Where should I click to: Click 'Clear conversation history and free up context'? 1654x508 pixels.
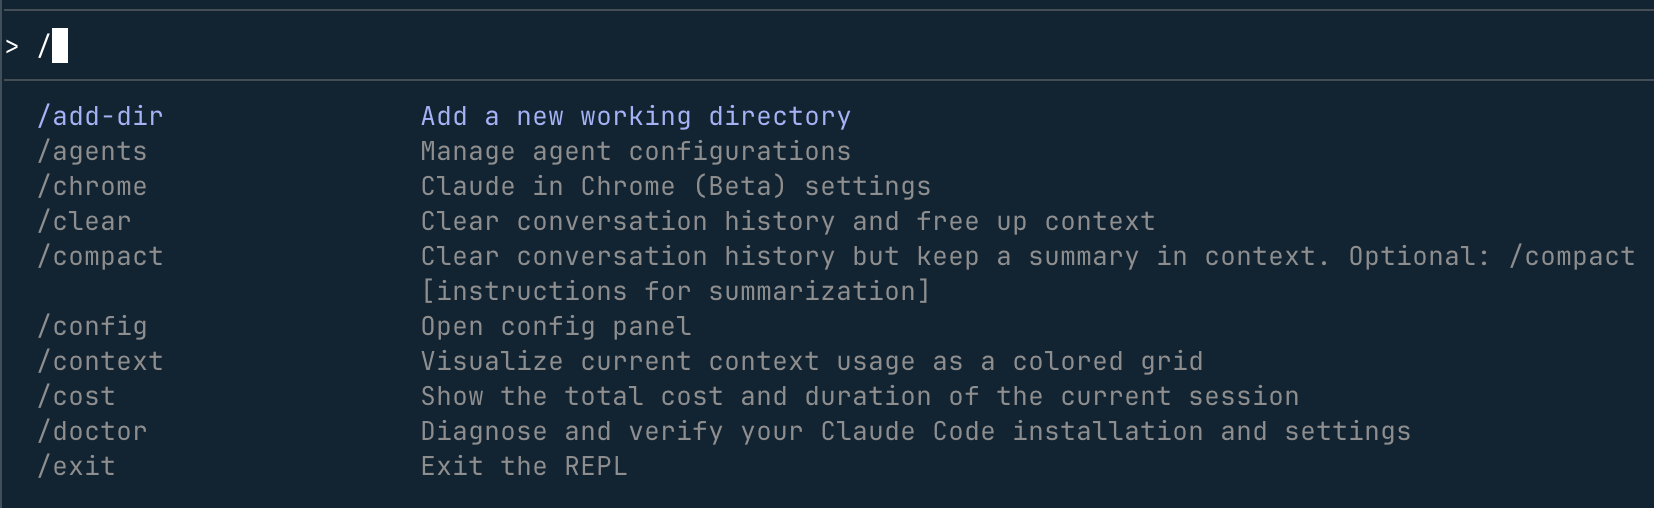coord(787,222)
